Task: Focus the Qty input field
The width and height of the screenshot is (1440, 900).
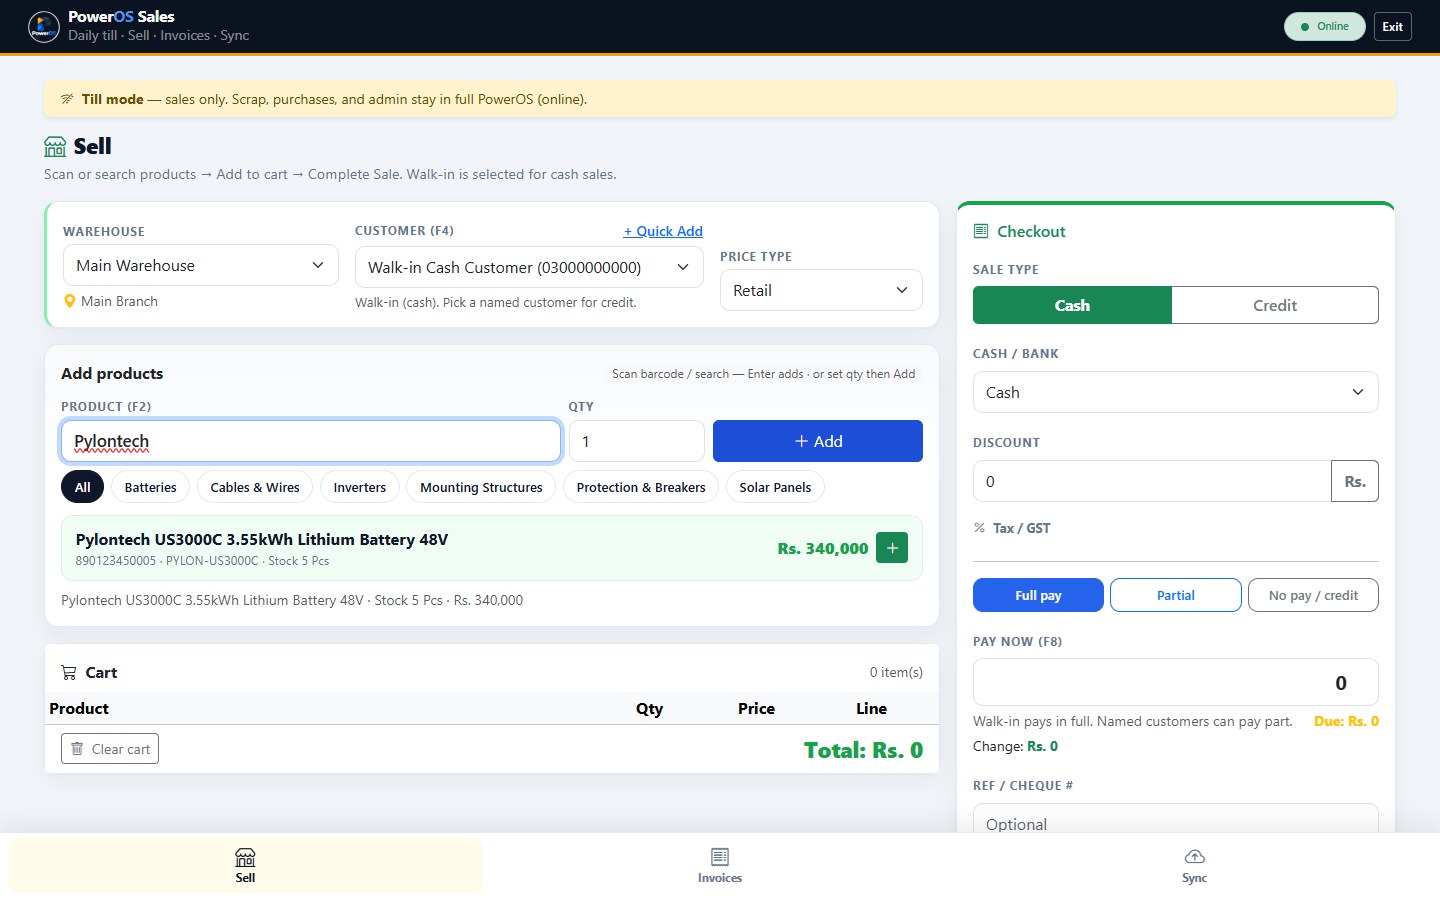Action: tap(637, 441)
